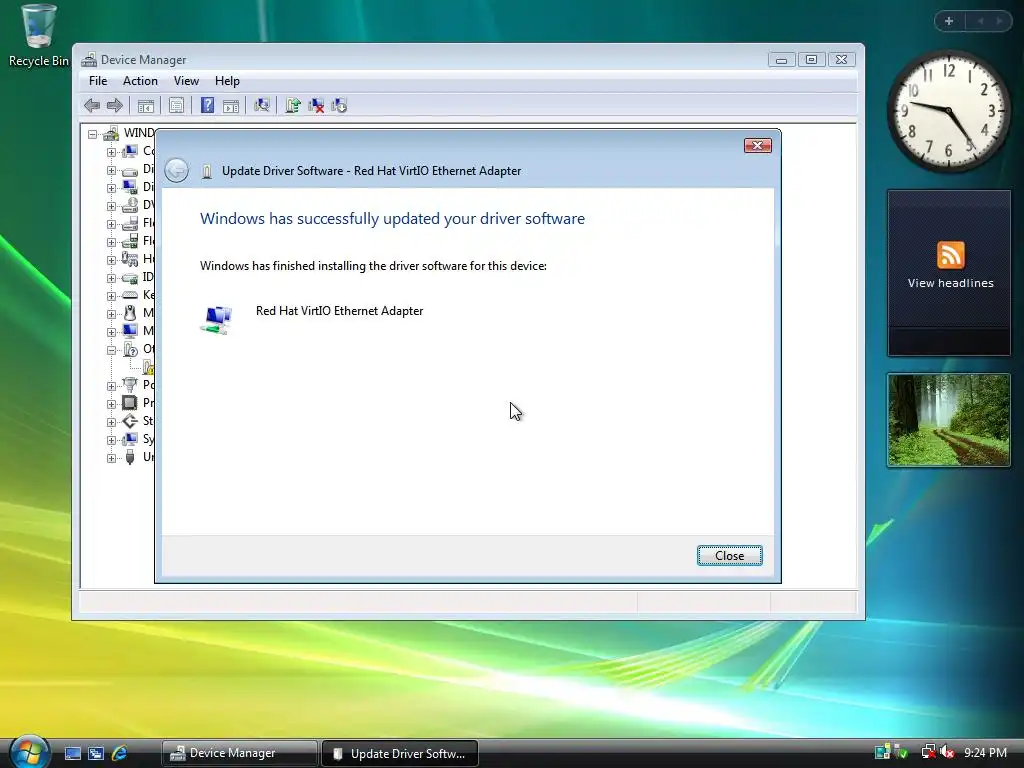The image size is (1024, 768).
Task: Select the Hu (Human Interface Devices) tree icon
Action: pos(130,259)
